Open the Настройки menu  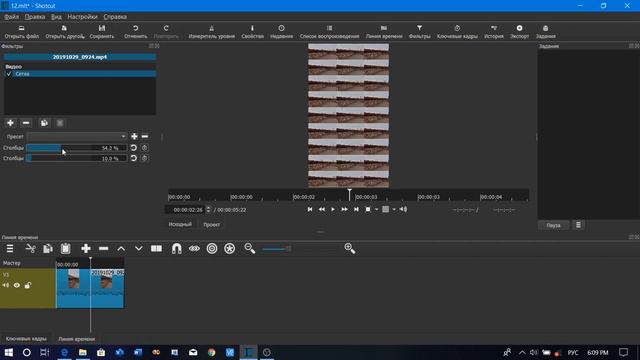click(x=82, y=17)
